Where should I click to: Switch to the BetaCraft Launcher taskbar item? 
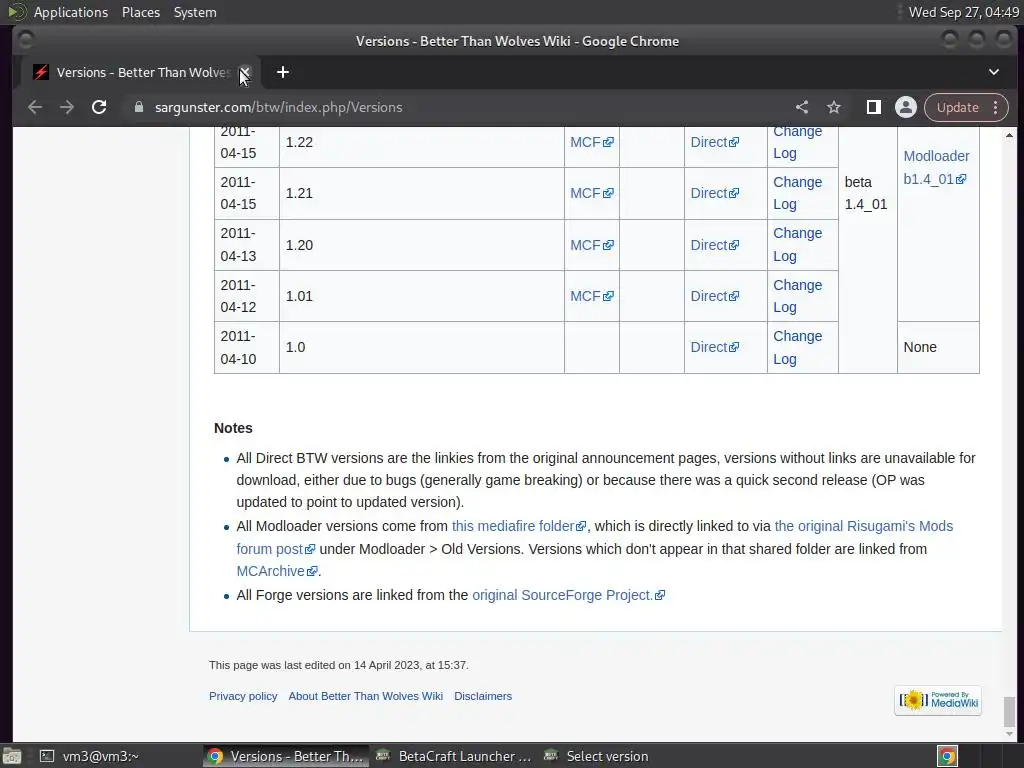[x=454, y=756]
